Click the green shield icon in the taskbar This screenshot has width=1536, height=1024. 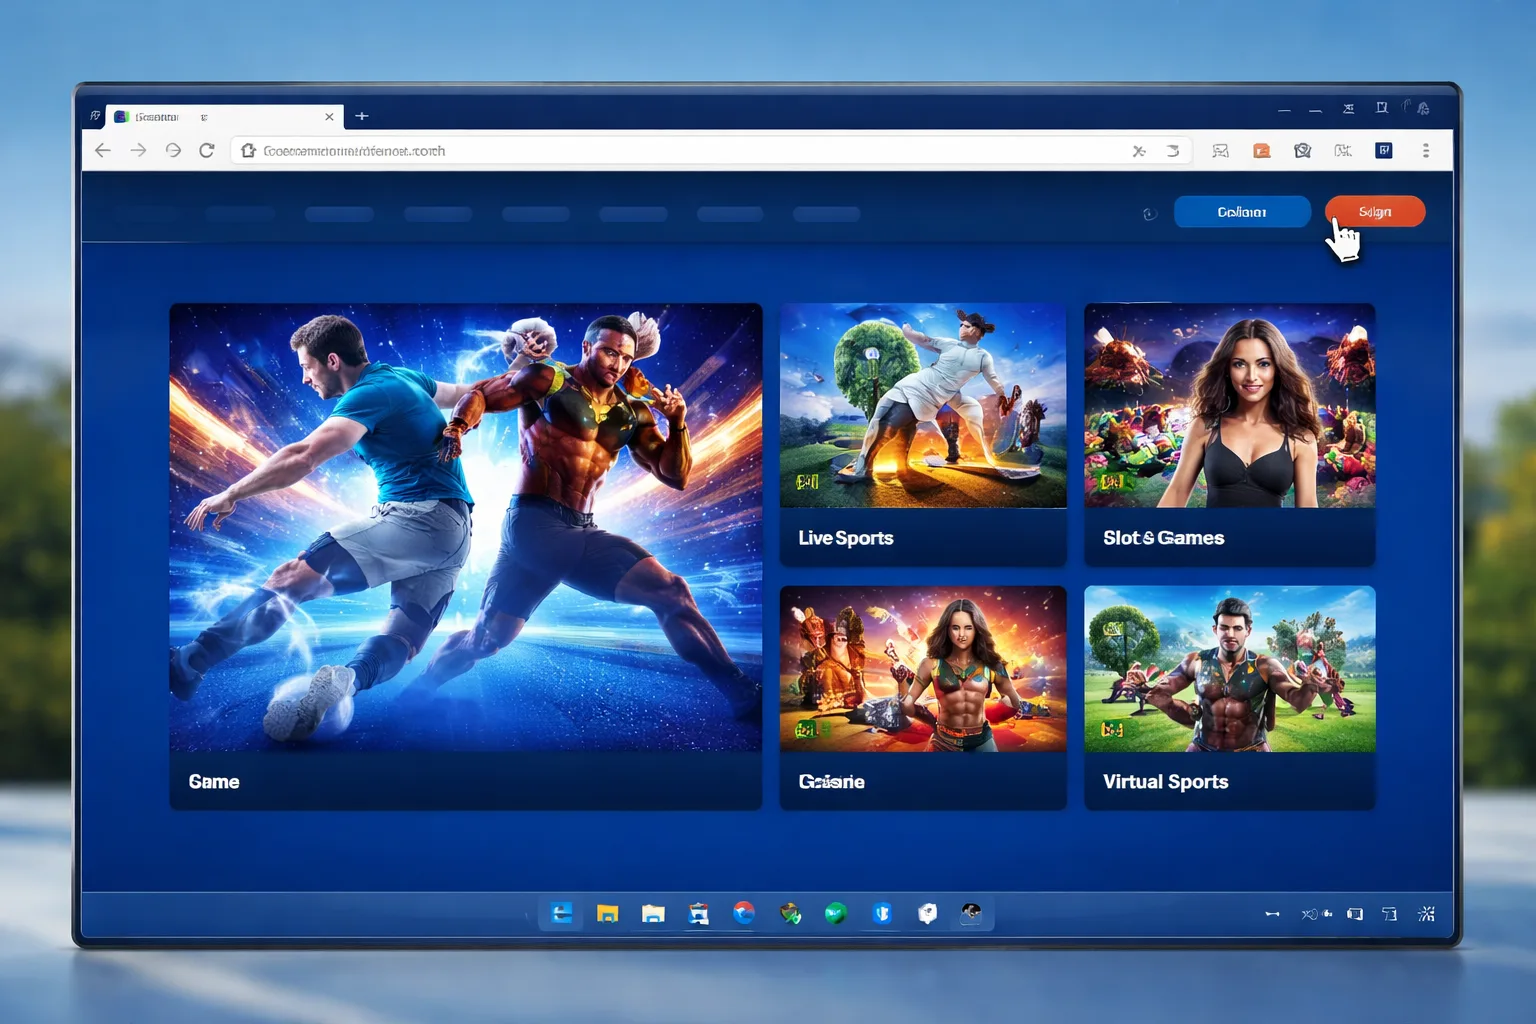[791, 913]
